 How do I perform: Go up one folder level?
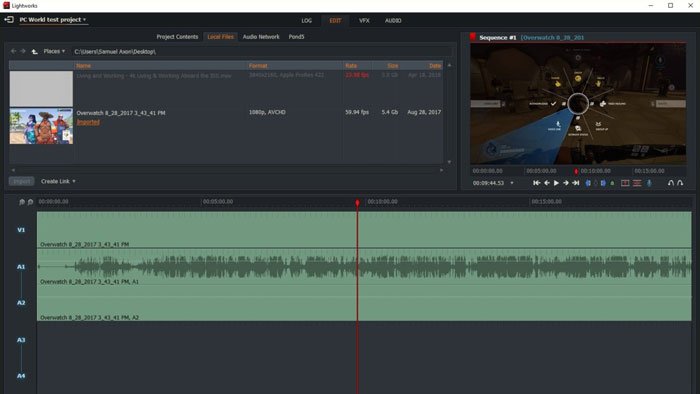coord(34,52)
